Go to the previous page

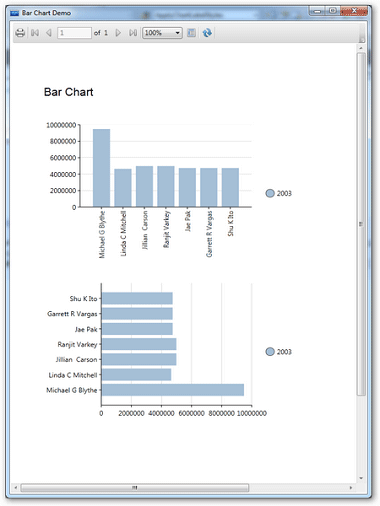(x=49, y=33)
